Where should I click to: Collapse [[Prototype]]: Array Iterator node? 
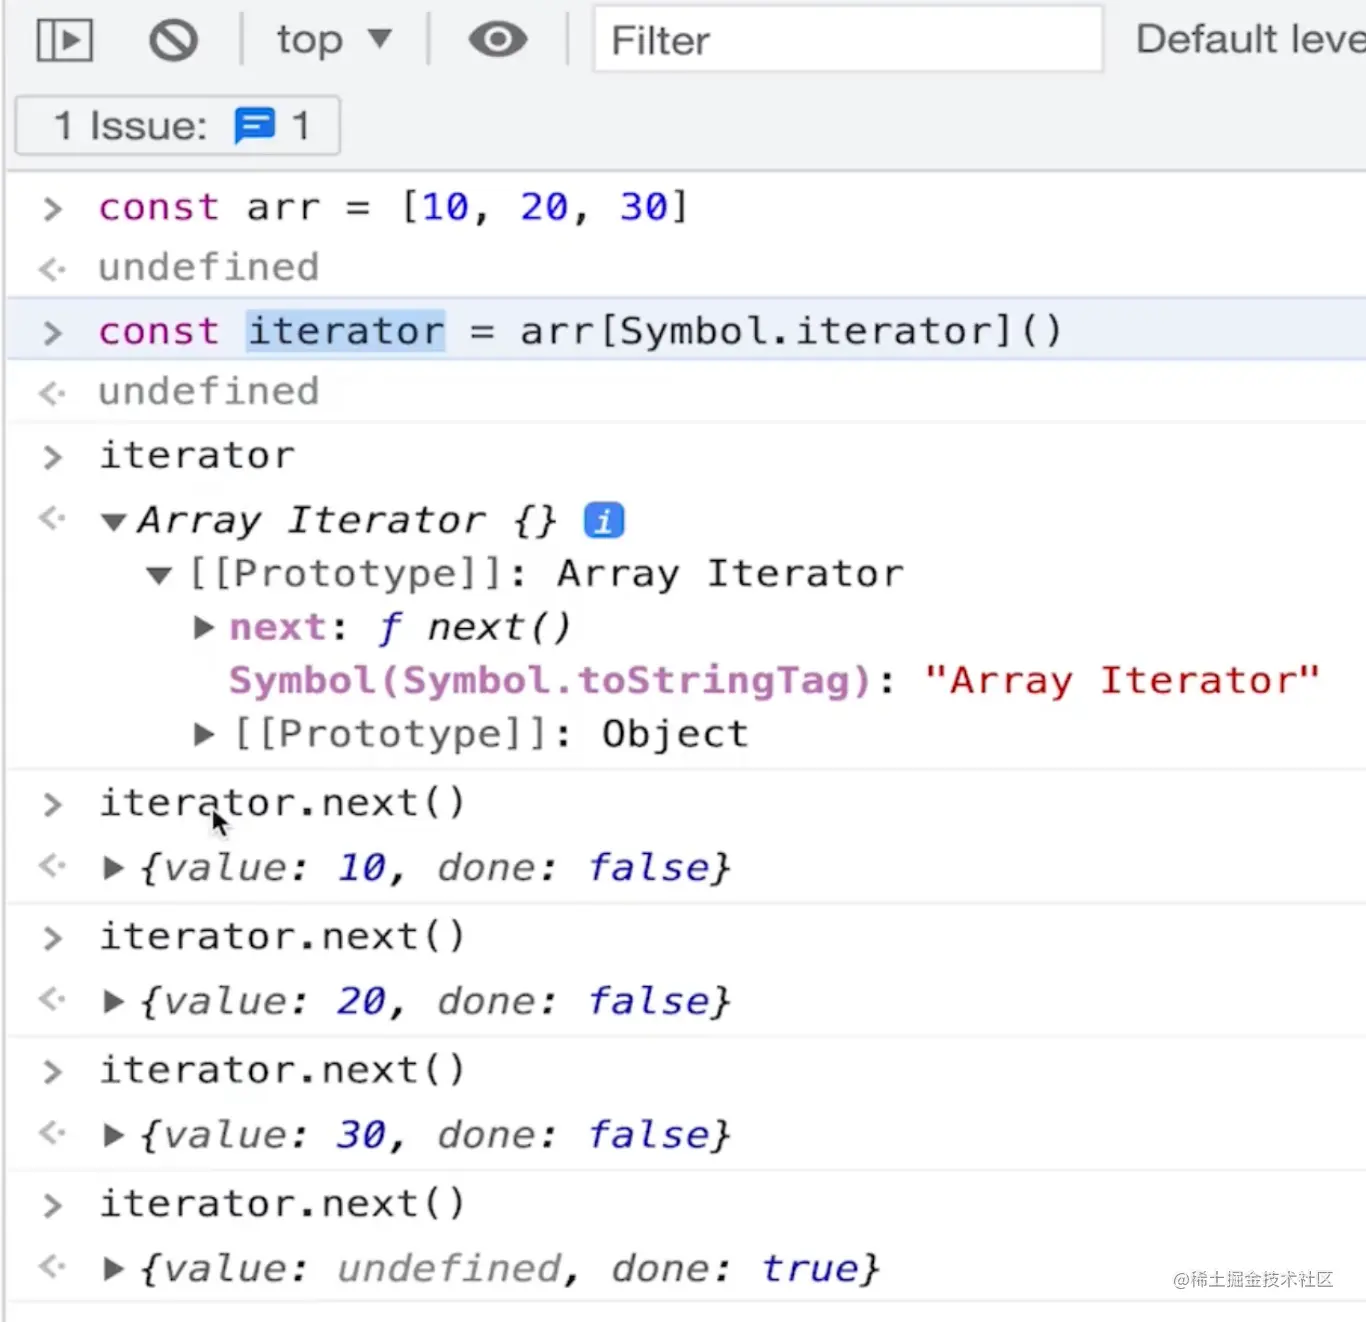coord(159,575)
